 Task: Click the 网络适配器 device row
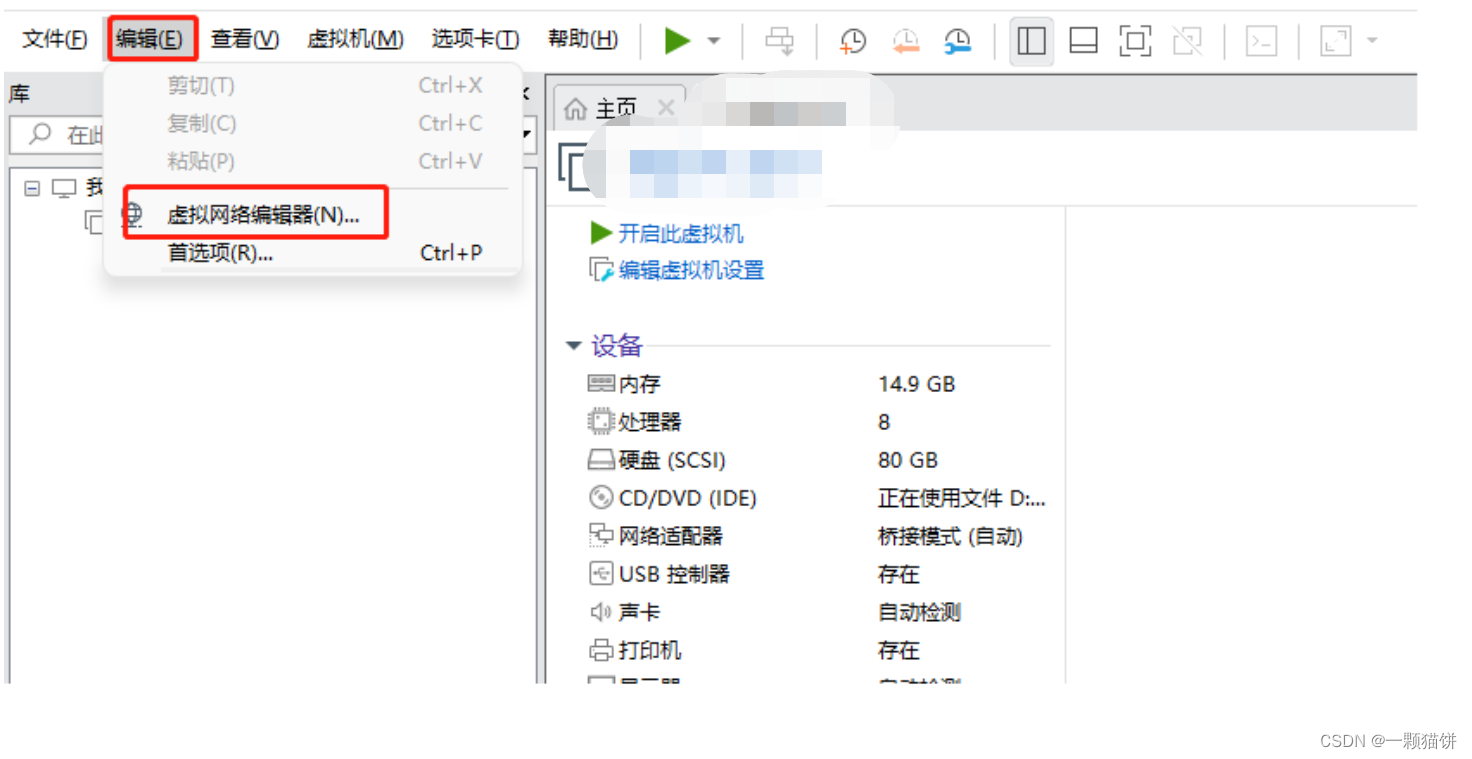[816, 536]
